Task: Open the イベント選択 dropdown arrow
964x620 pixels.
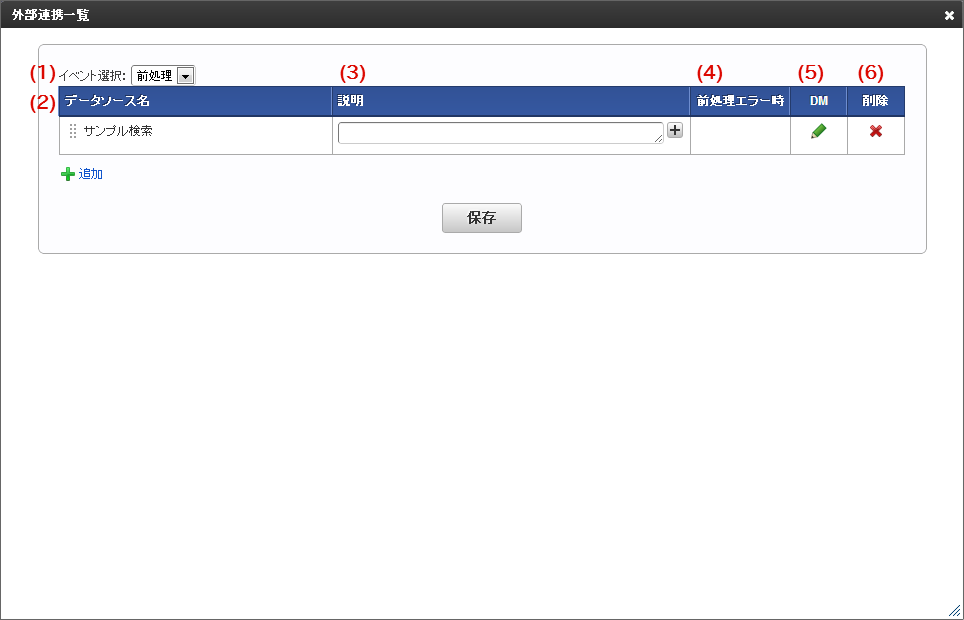Action: click(185, 76)
